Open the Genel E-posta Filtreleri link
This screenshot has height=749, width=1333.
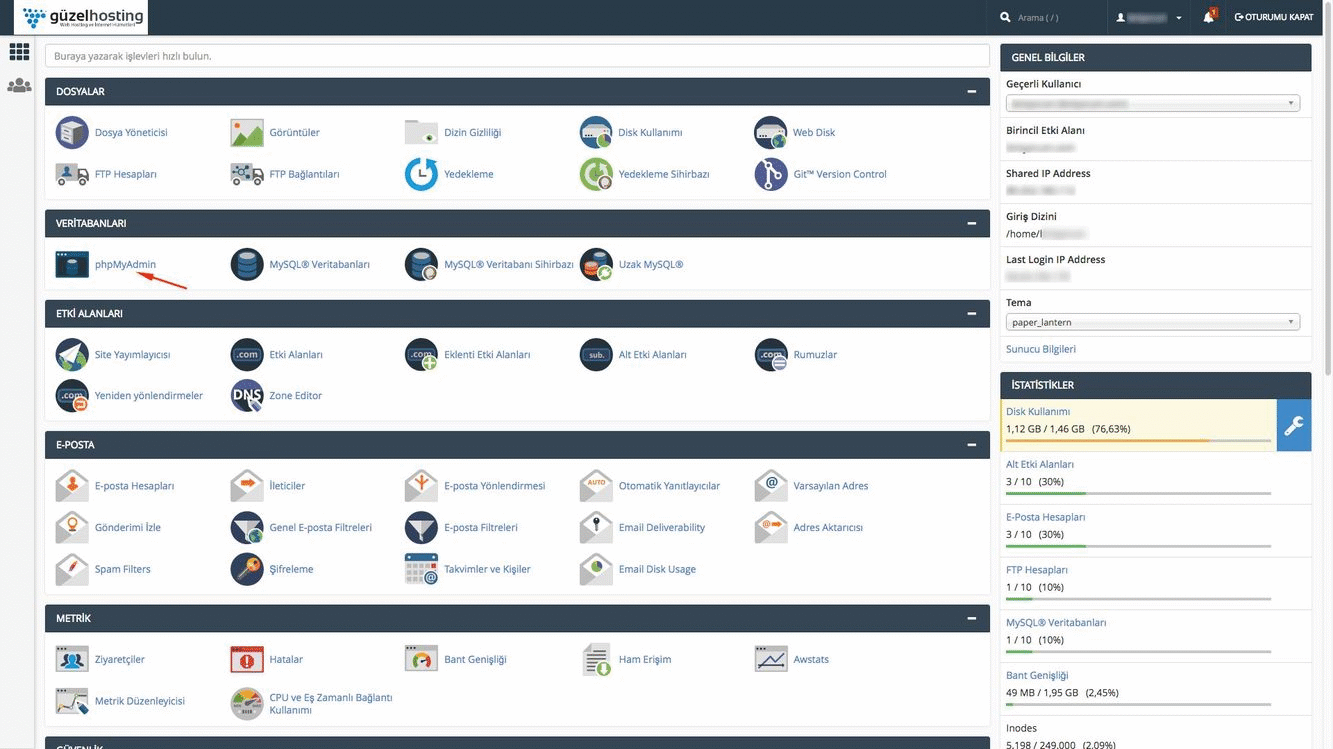(320, 527)
